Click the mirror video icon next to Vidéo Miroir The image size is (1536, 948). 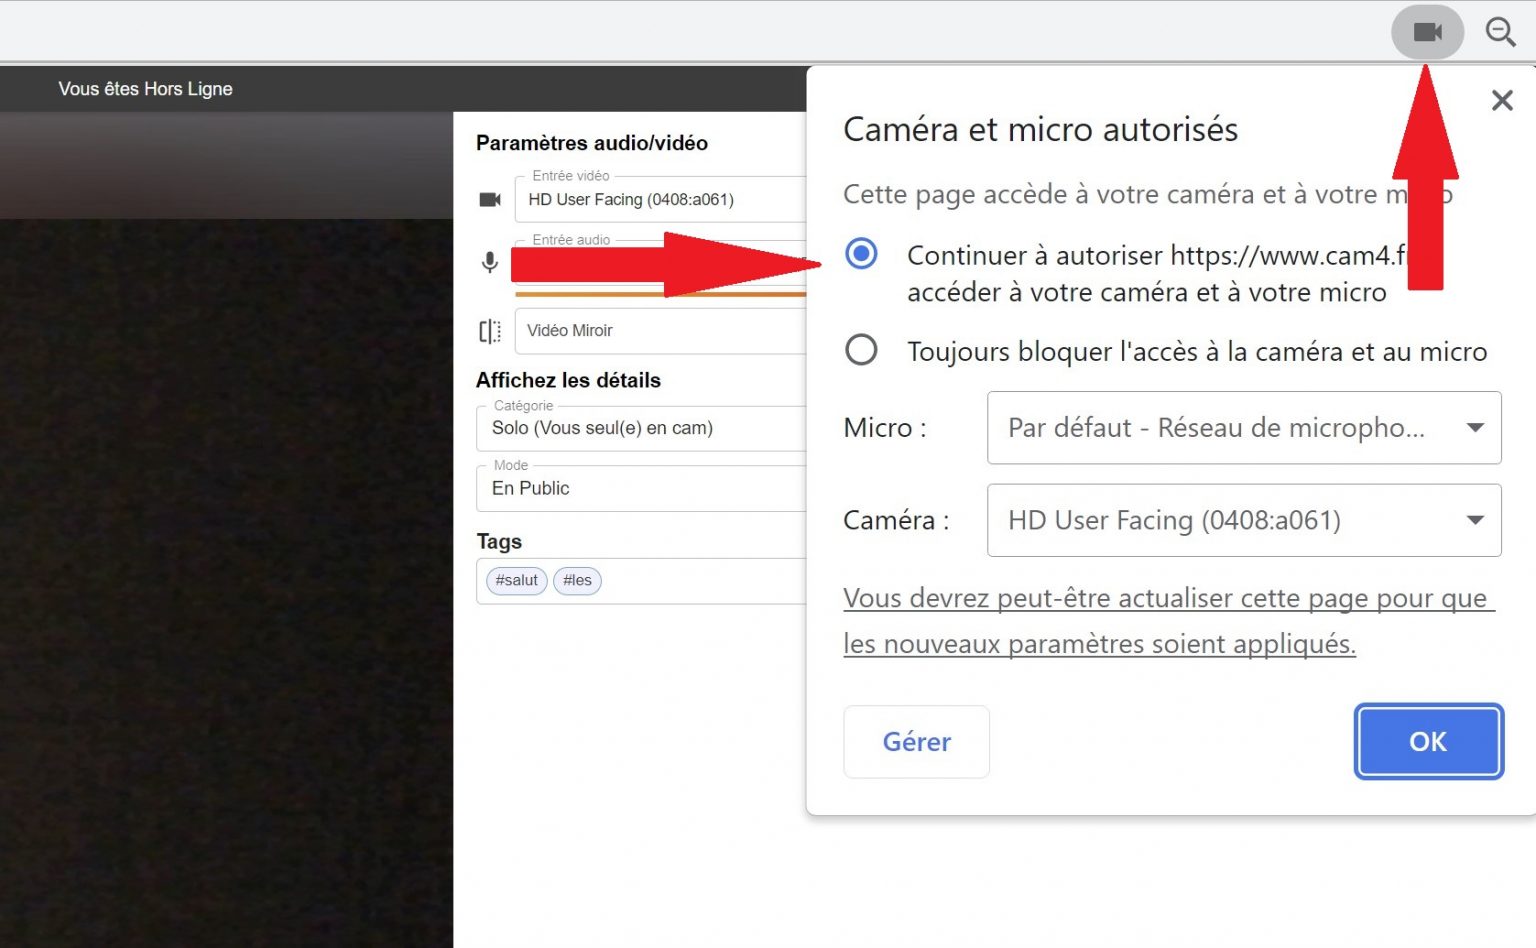coord(489,331)
